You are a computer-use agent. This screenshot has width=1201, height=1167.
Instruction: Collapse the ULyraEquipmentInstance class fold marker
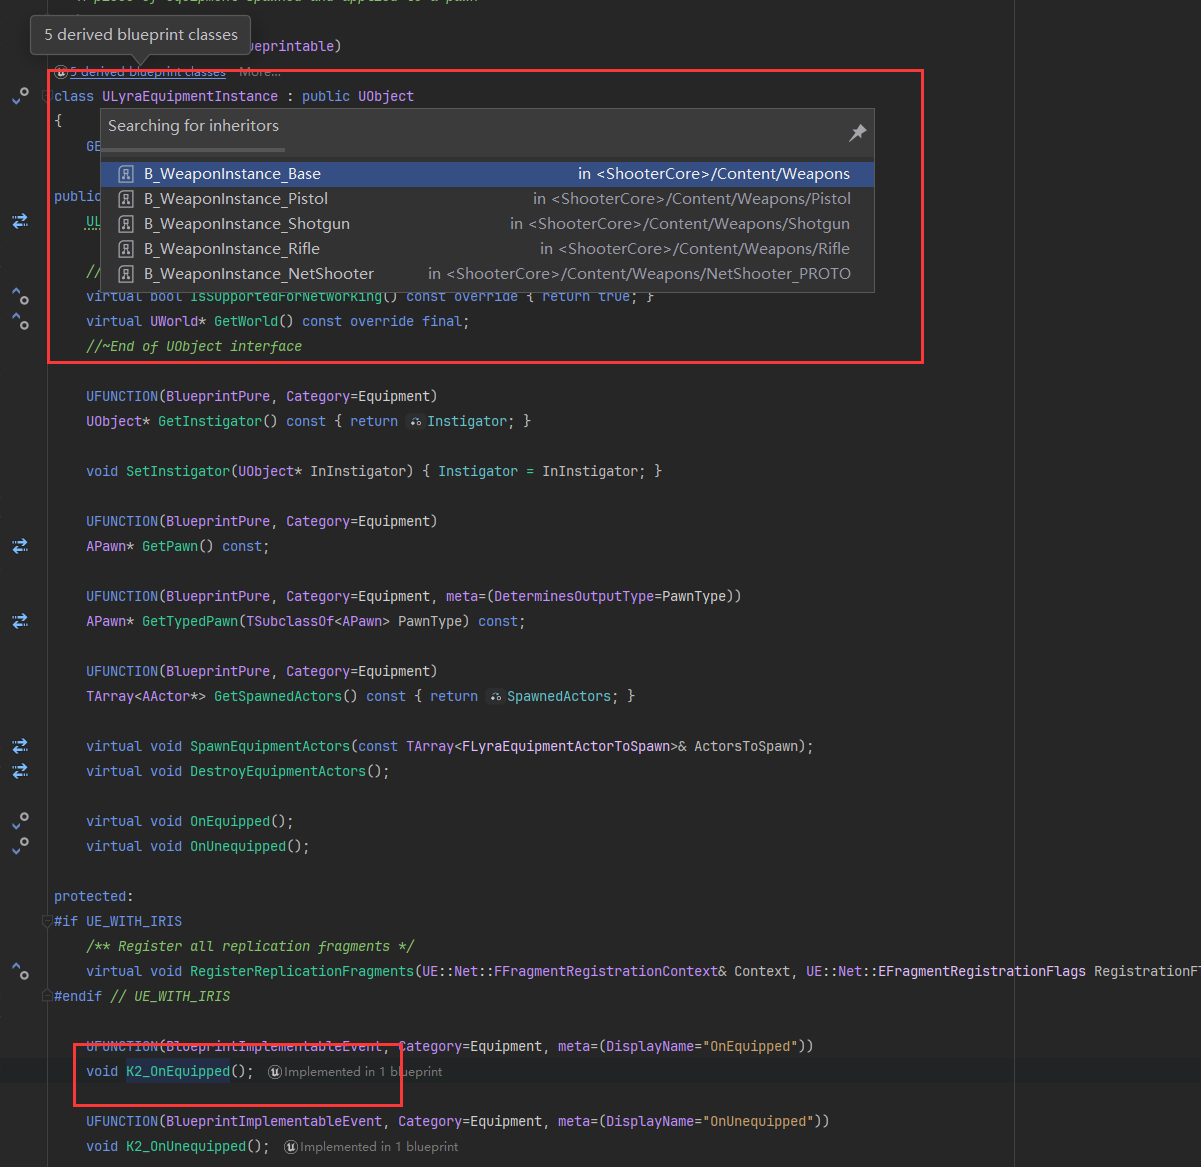[47, 96]
